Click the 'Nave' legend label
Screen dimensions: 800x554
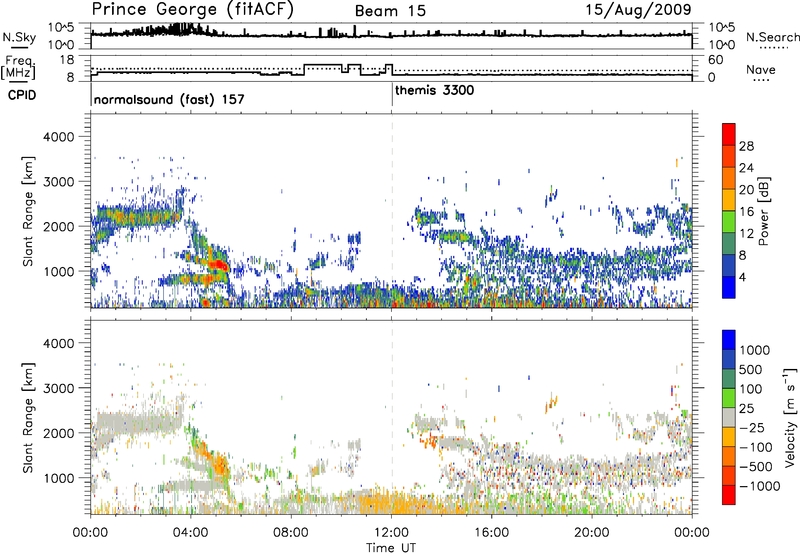point(761,69)
